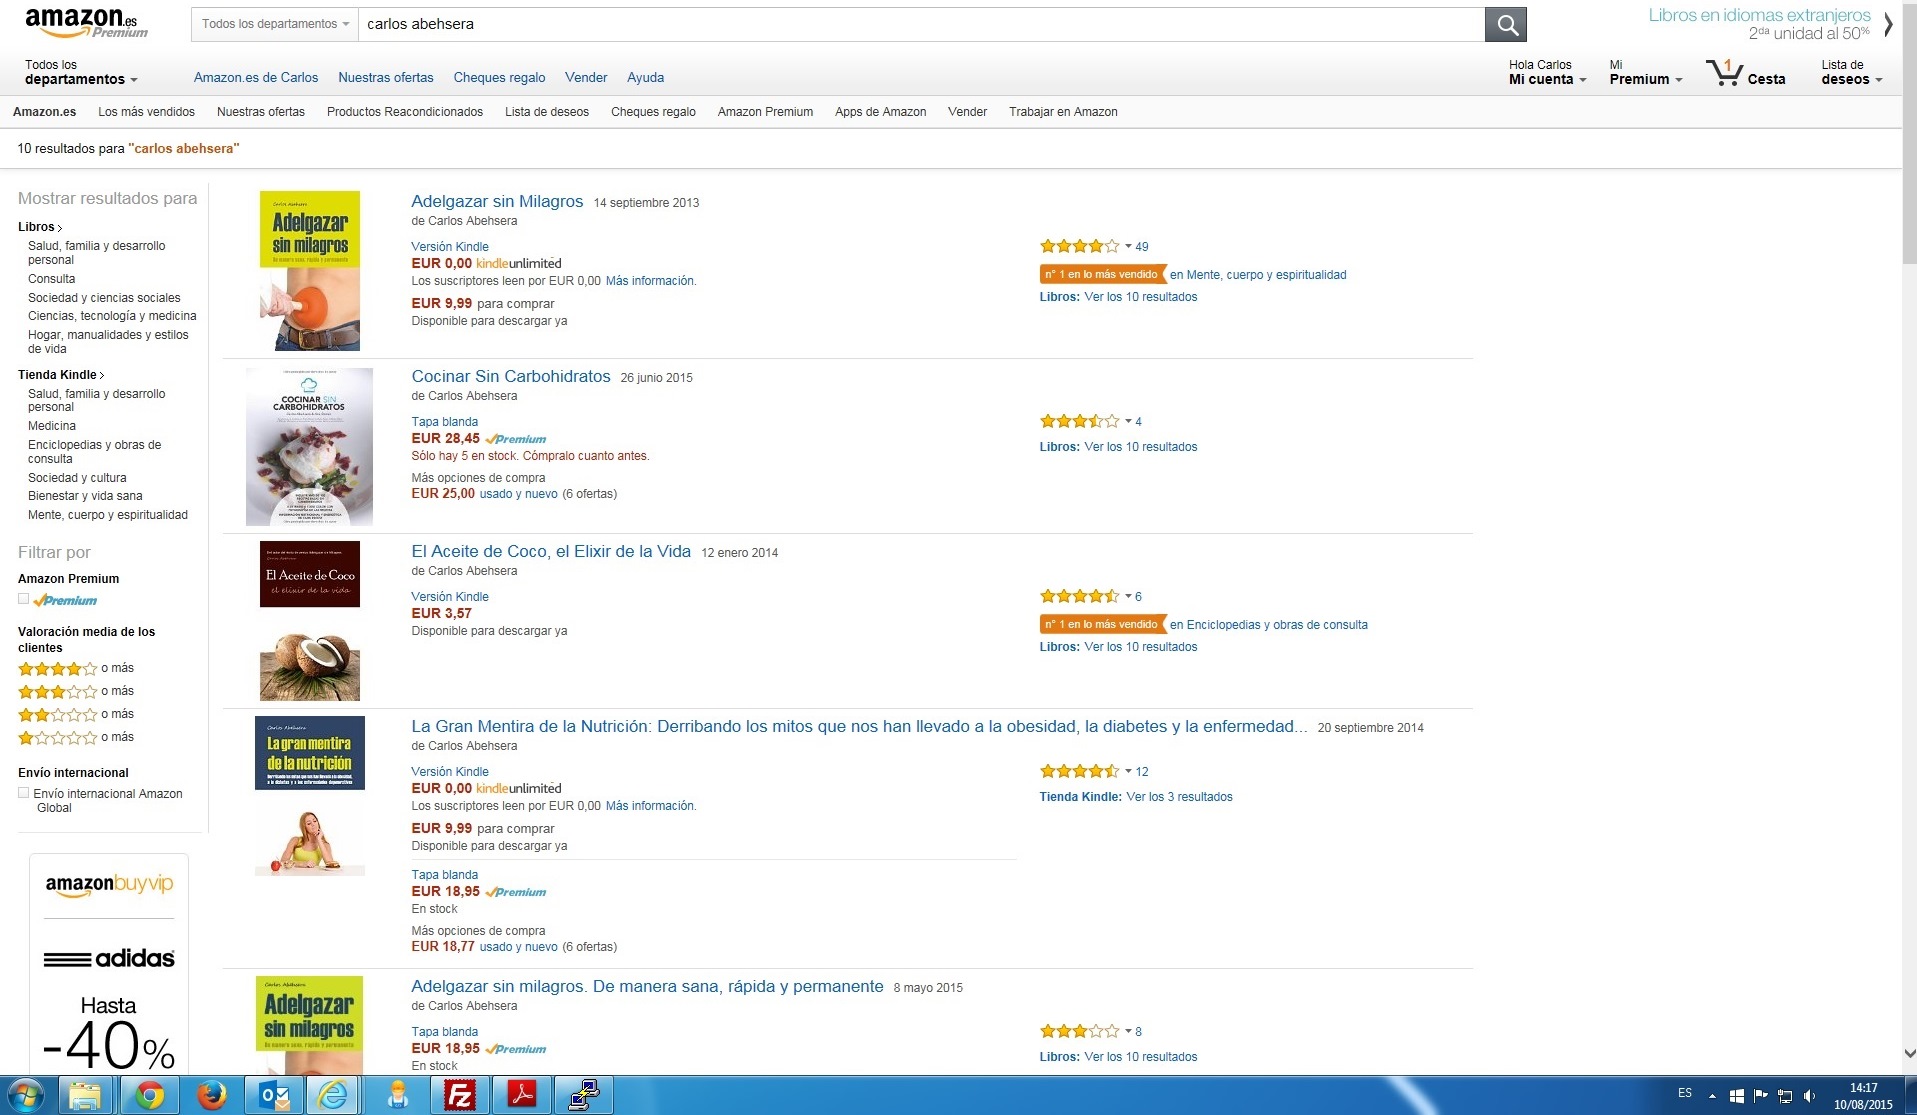
Task: Expand rating breakdown arrow beside 49 reviews
Action: (x=1128, y=247)
